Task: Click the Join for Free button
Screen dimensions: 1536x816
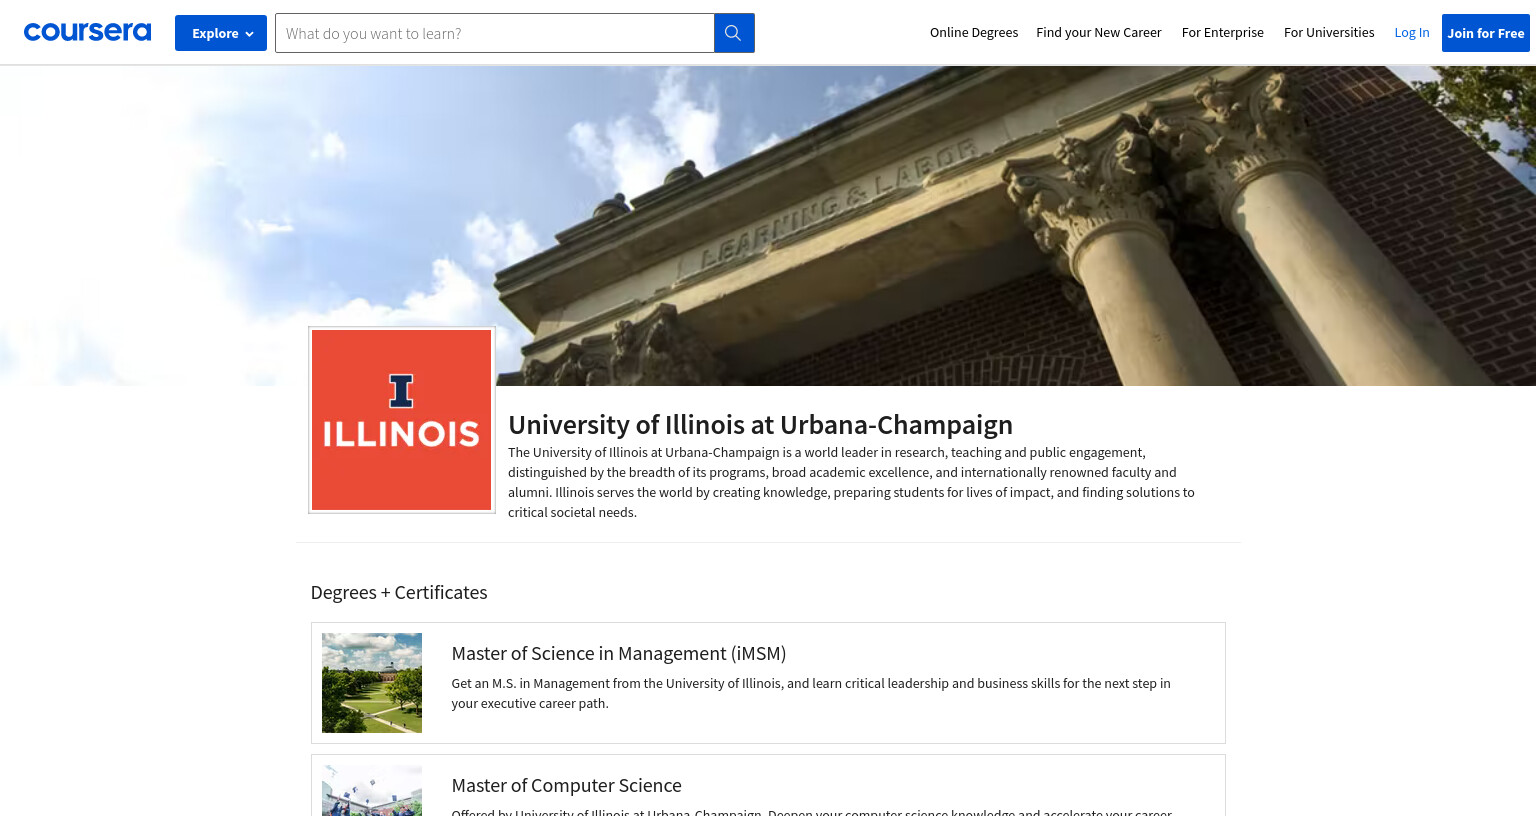Action: click(x=1486, y=33)
